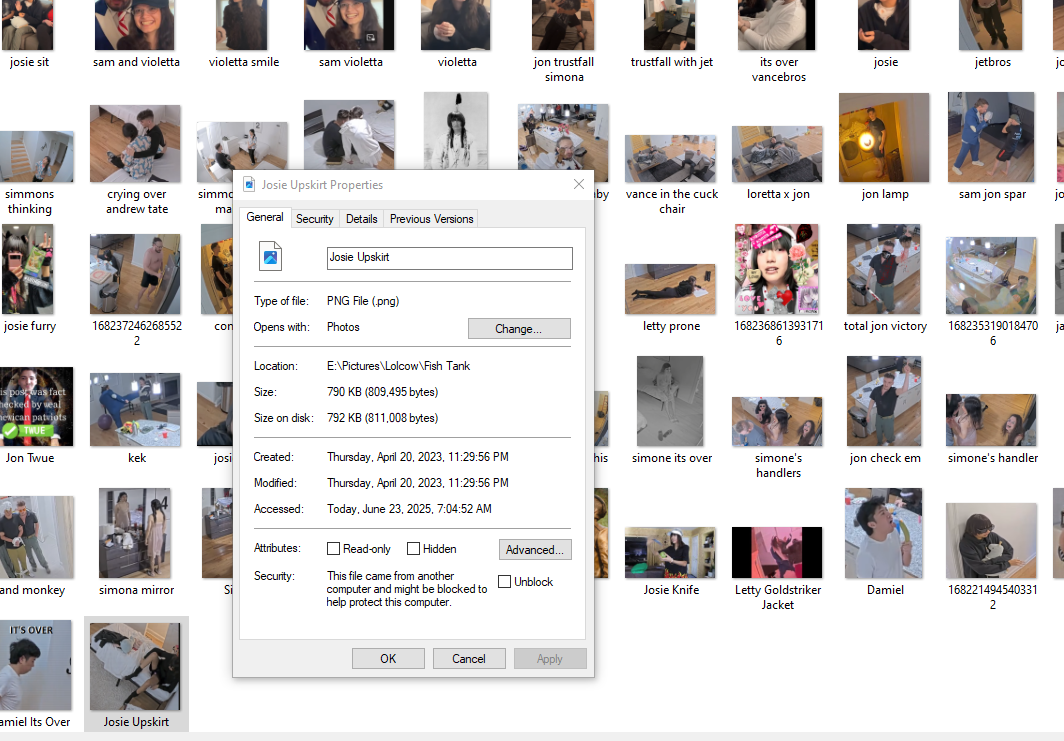This screenshot has width=1064, height=741.
Task: Check the Unblock checkbox
Action: tap(504, 582)
